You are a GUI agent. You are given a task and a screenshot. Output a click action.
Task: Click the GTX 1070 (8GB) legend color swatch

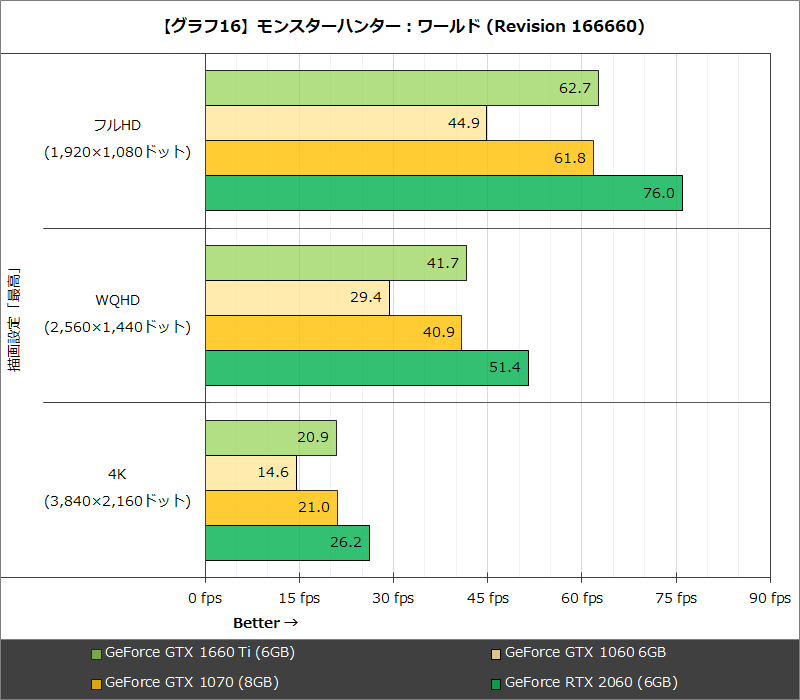tap(96, 684)
